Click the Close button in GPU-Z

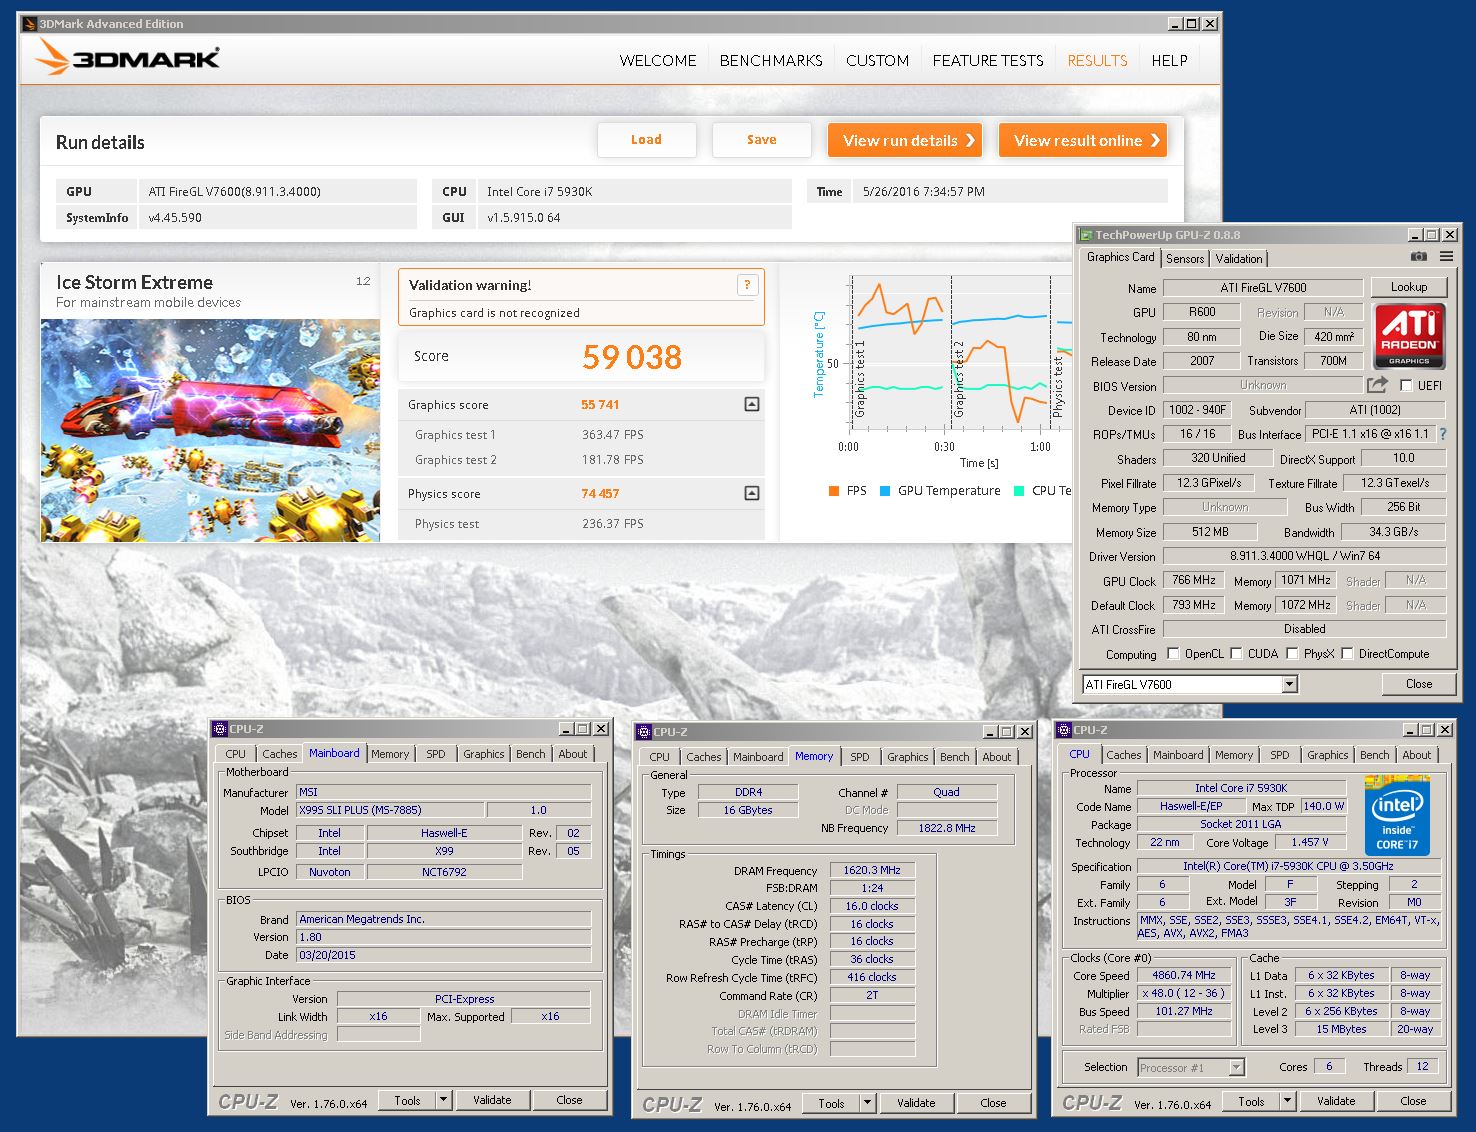pos(1418,684)
